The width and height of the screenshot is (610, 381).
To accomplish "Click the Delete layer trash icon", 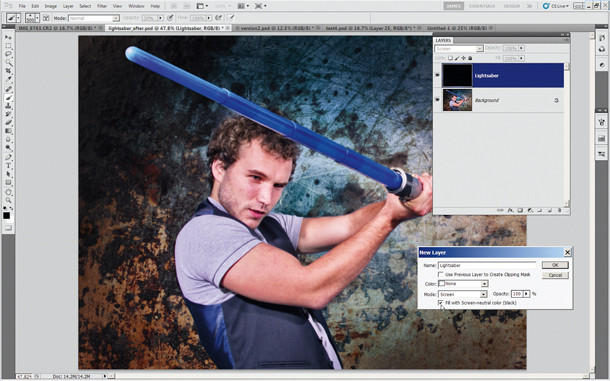I will pyautogui.click(x=560, y=211).
